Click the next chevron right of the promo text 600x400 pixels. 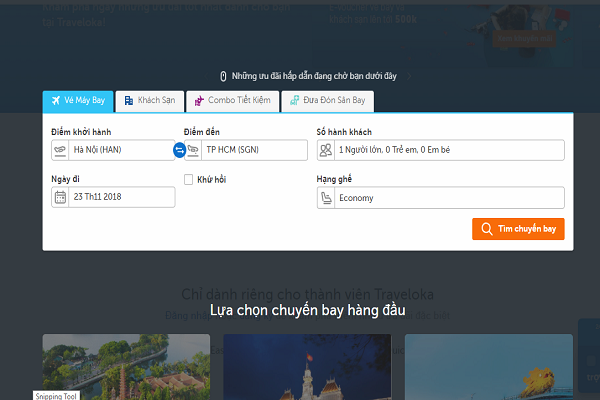point(409,76)
